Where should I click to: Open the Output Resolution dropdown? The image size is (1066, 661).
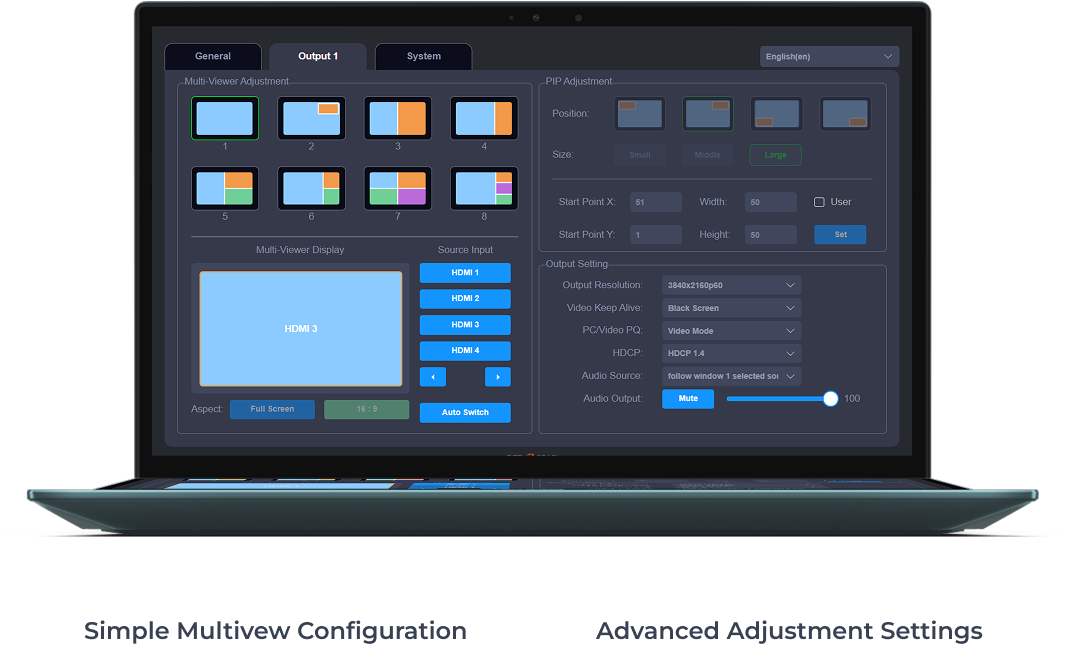(731, 285)
